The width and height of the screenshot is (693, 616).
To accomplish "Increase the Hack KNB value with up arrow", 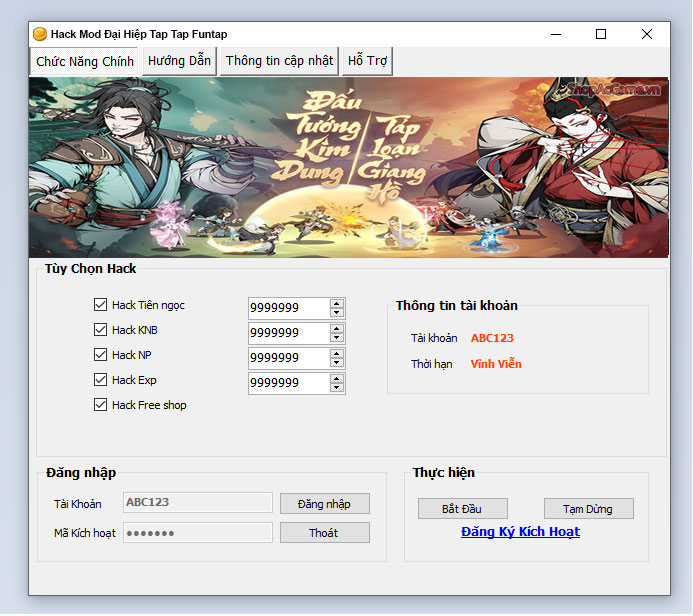I will click(337, 328).
